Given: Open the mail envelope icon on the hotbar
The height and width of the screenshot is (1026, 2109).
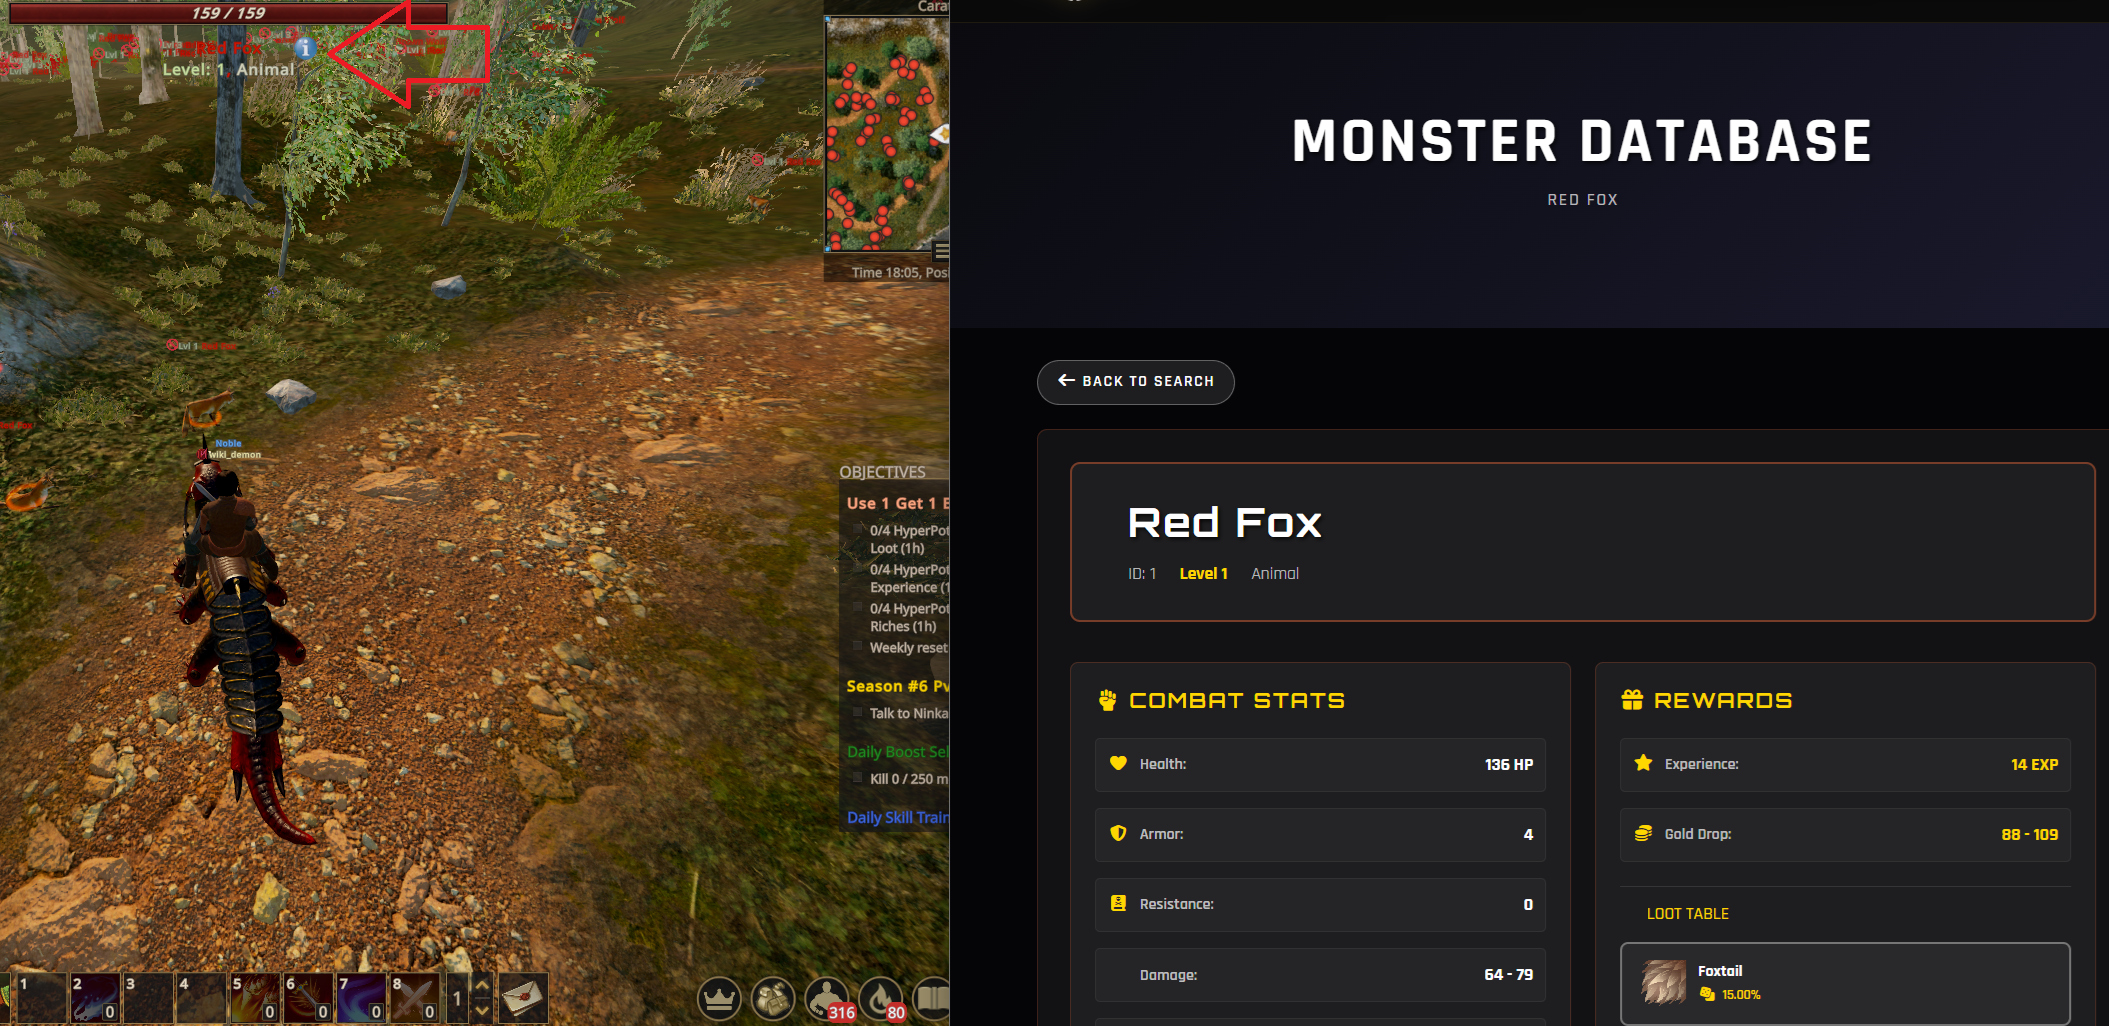Looking at the screenshot, I should (523, 997).
